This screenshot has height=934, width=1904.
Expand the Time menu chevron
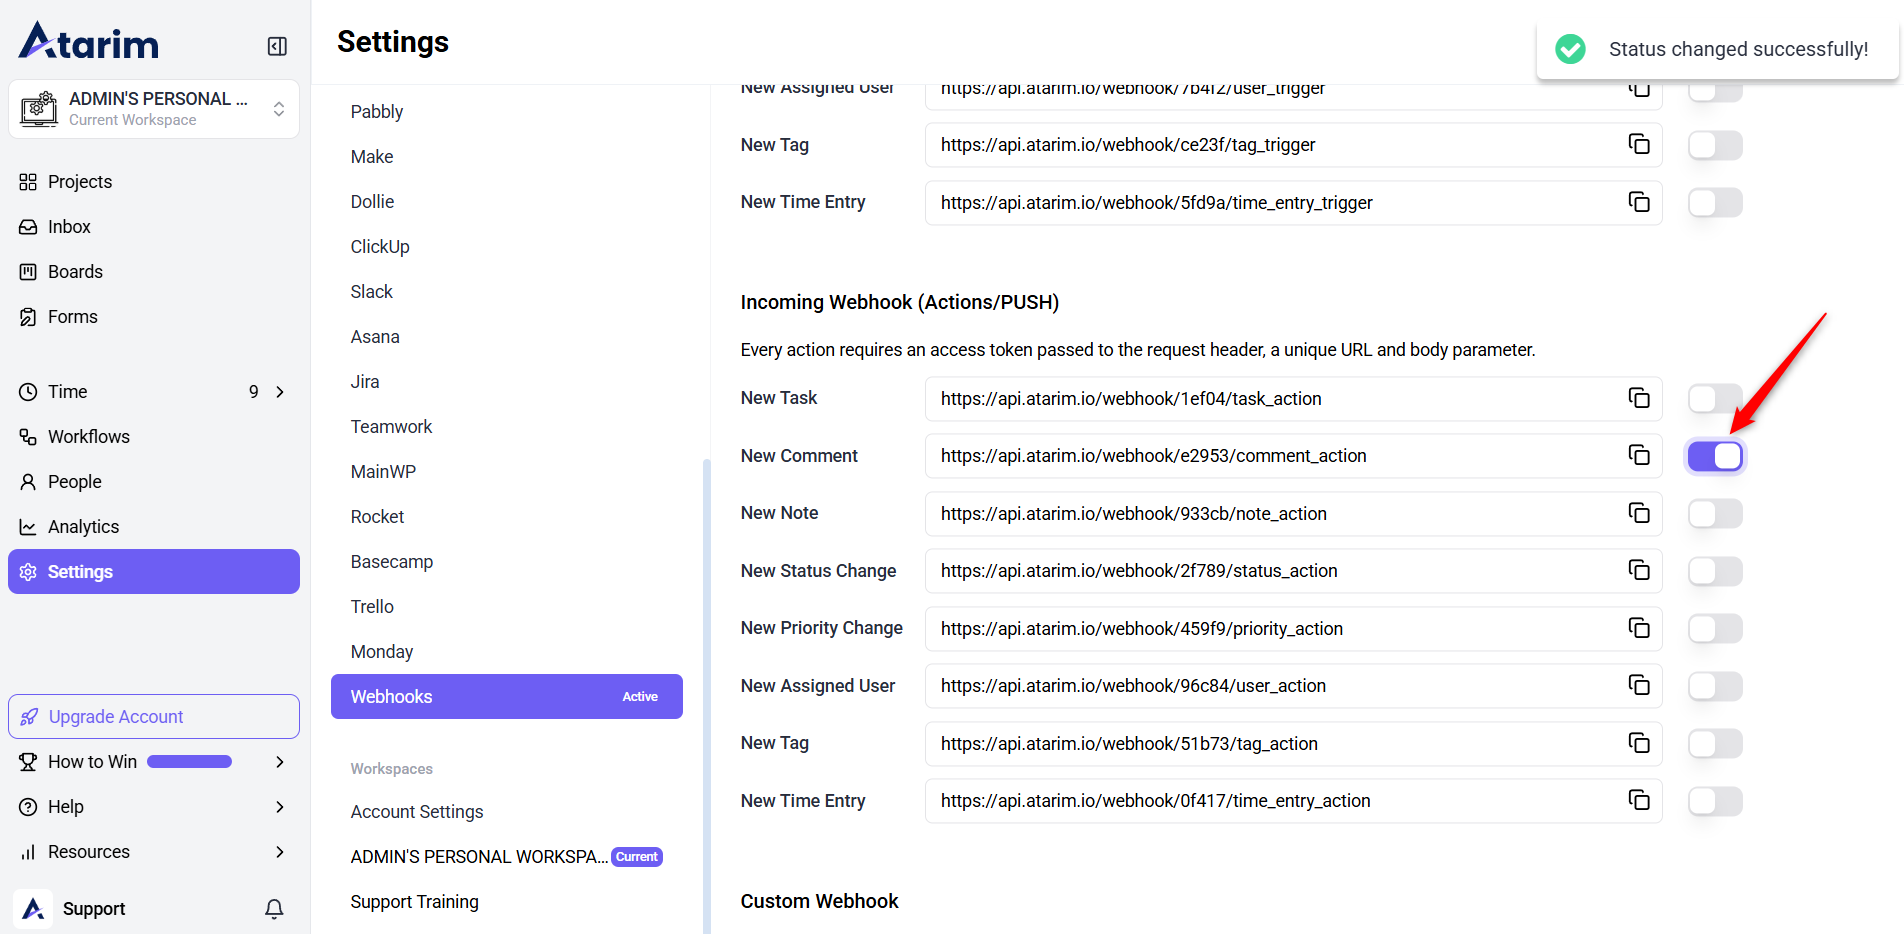pos(280,392)
